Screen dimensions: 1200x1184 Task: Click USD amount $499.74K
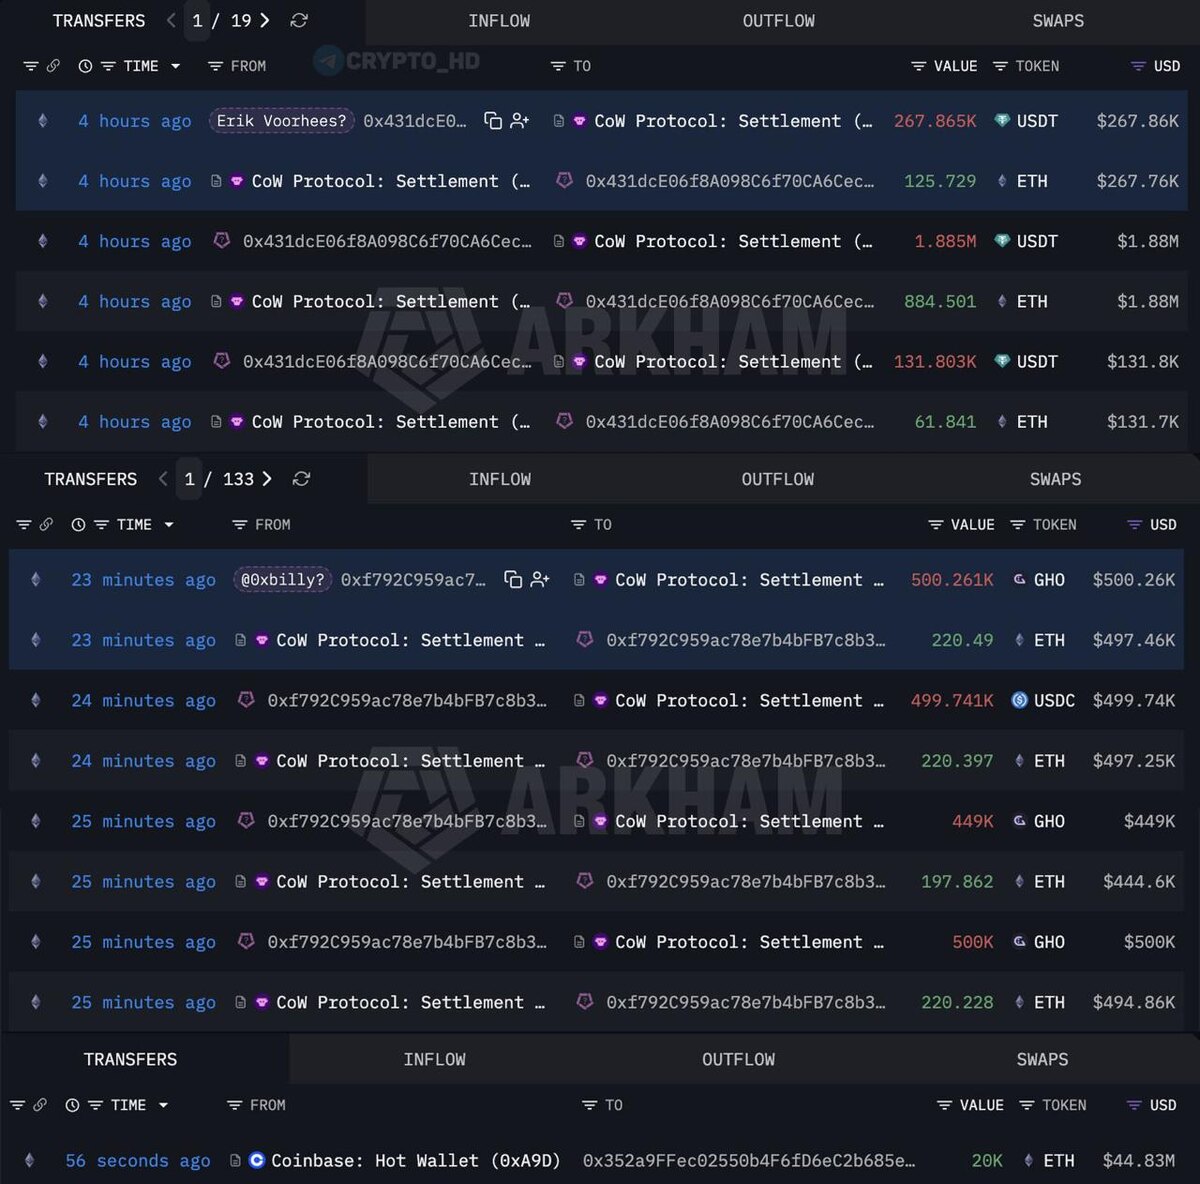[x=1133, y=701]
